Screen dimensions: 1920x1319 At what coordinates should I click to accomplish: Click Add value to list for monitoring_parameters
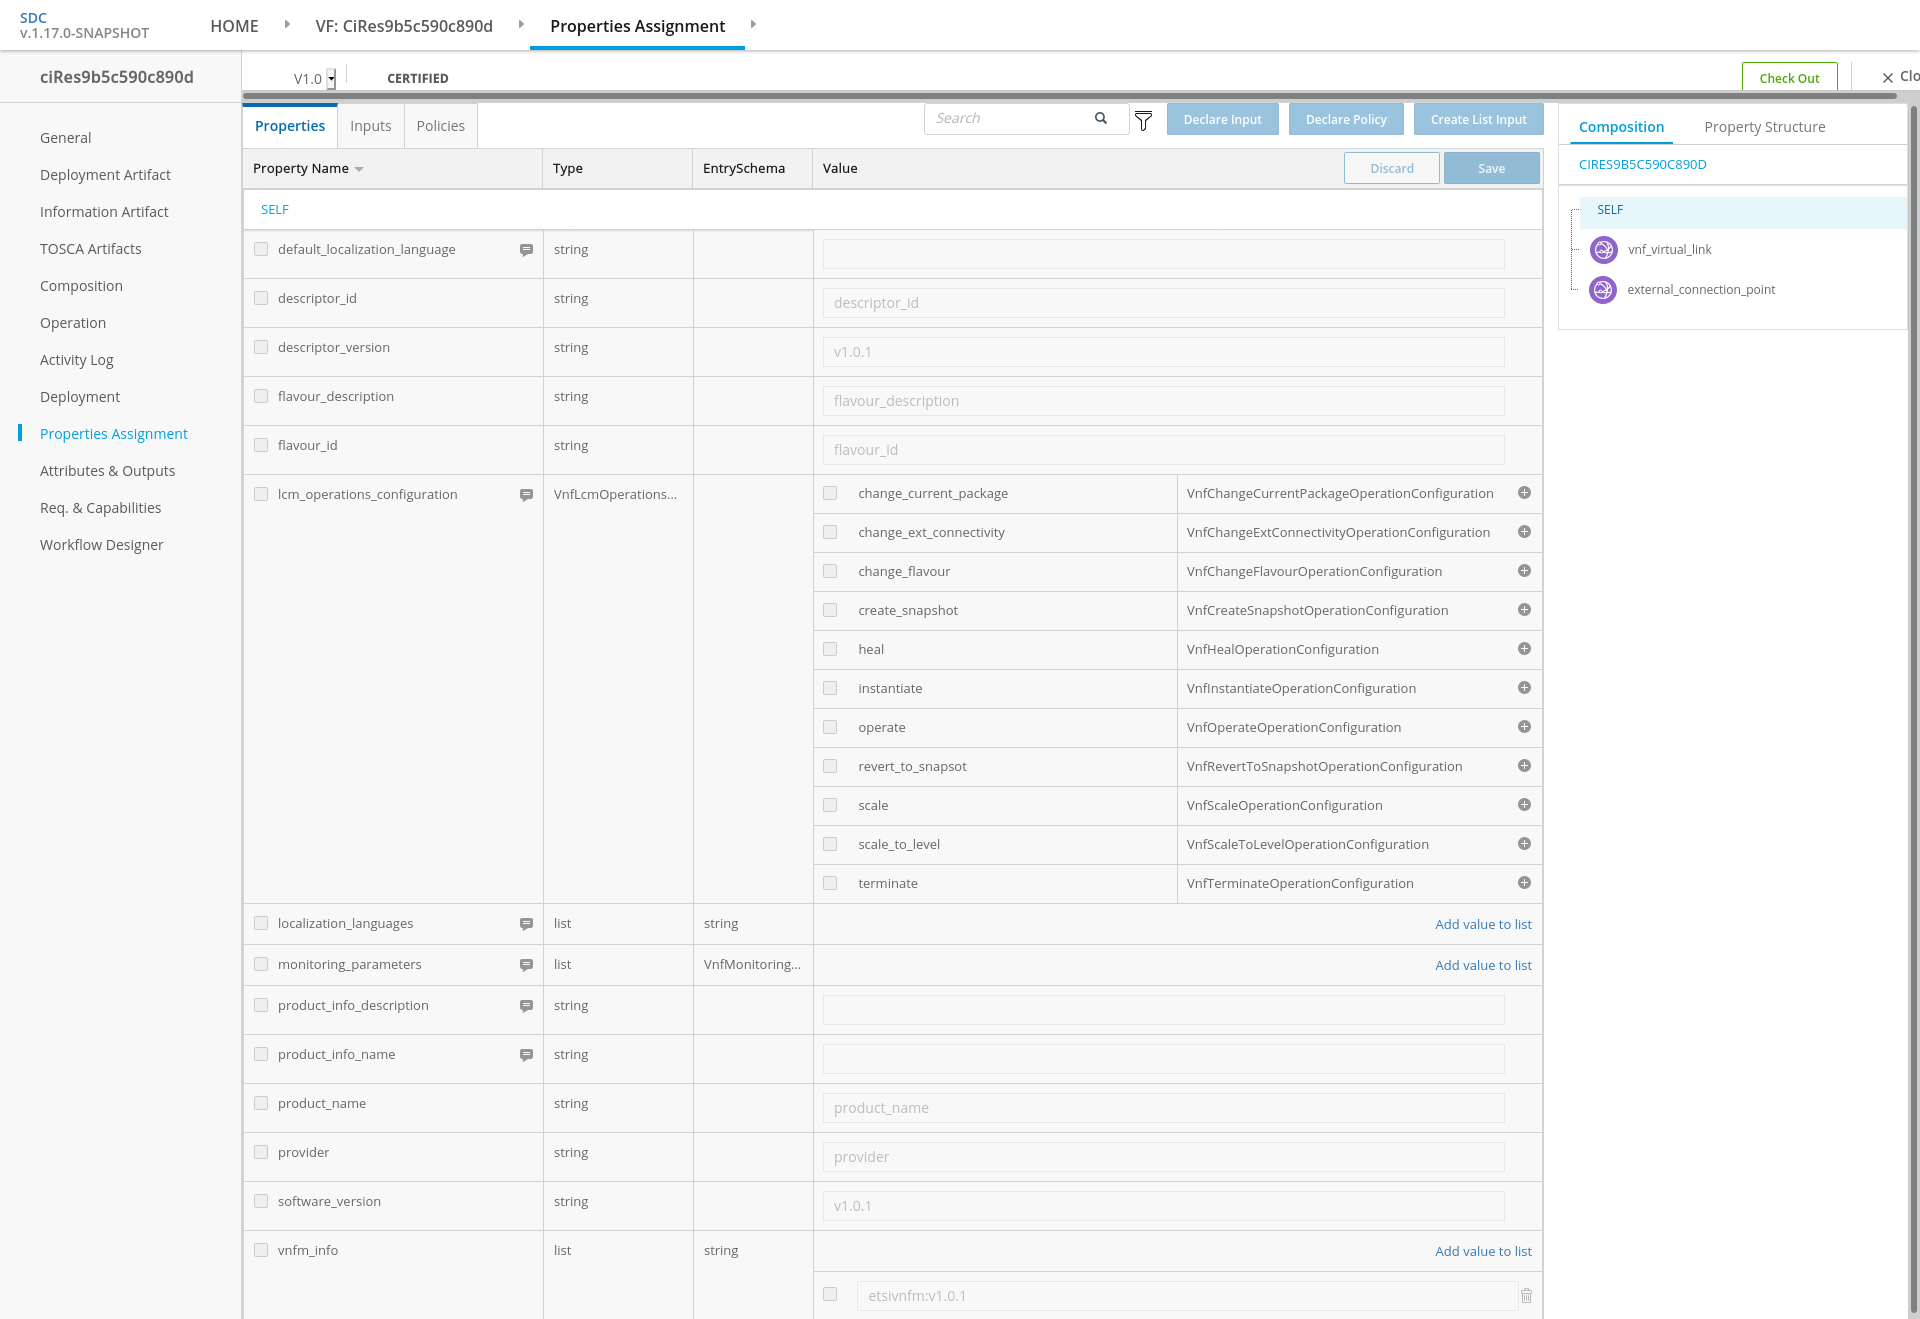tap(1483, 966)
